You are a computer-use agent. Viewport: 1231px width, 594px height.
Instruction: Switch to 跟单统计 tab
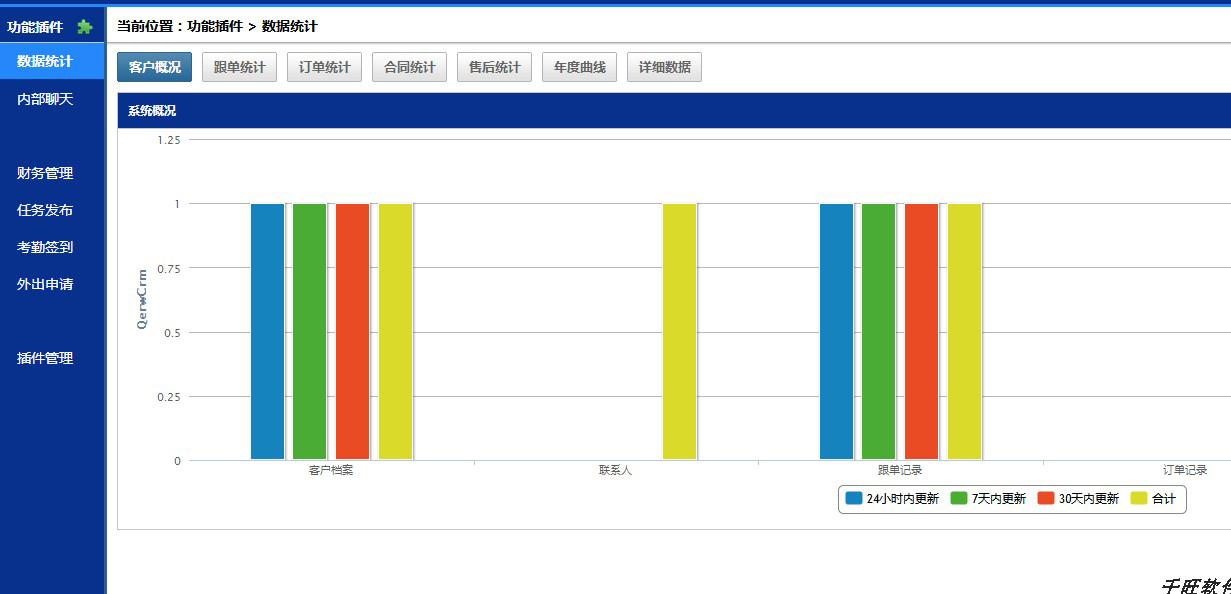point(240,68)
